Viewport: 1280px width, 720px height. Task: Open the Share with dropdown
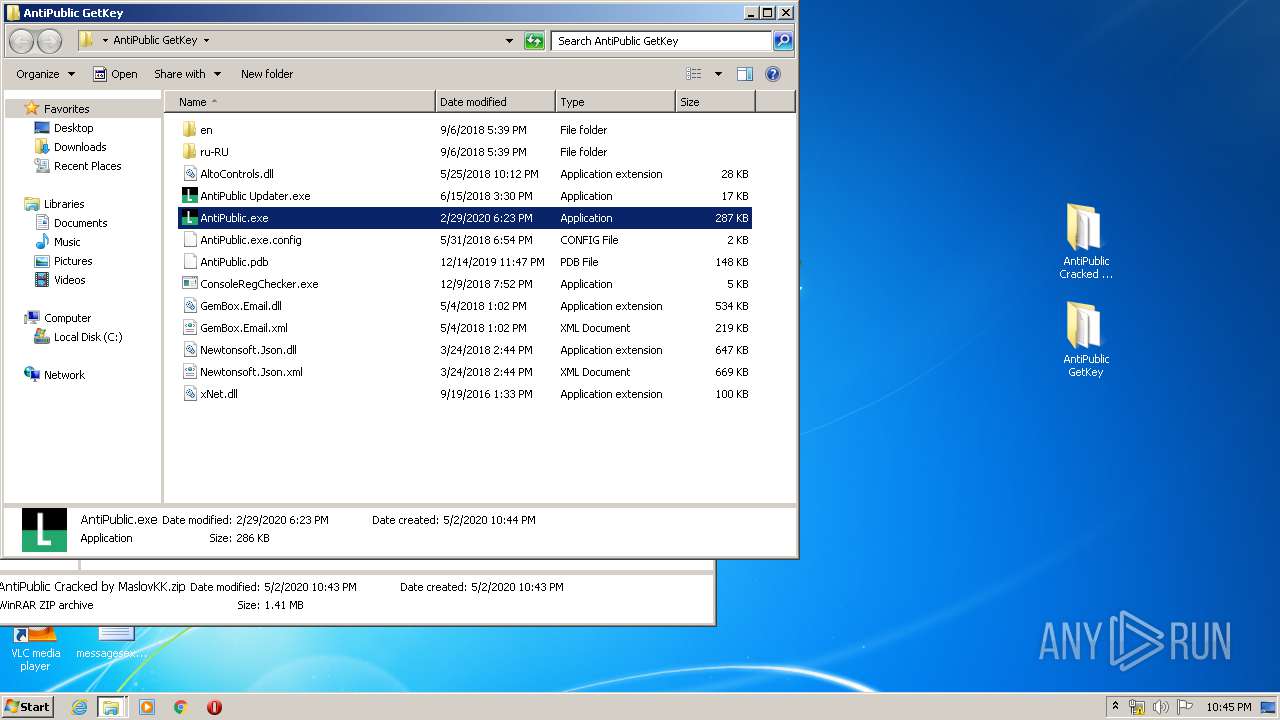187,74
